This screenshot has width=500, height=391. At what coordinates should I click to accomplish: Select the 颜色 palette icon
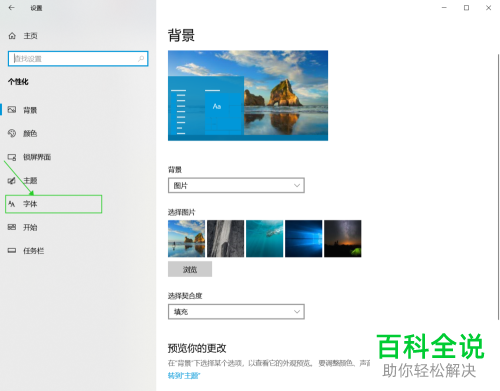[x=12, y=133]
